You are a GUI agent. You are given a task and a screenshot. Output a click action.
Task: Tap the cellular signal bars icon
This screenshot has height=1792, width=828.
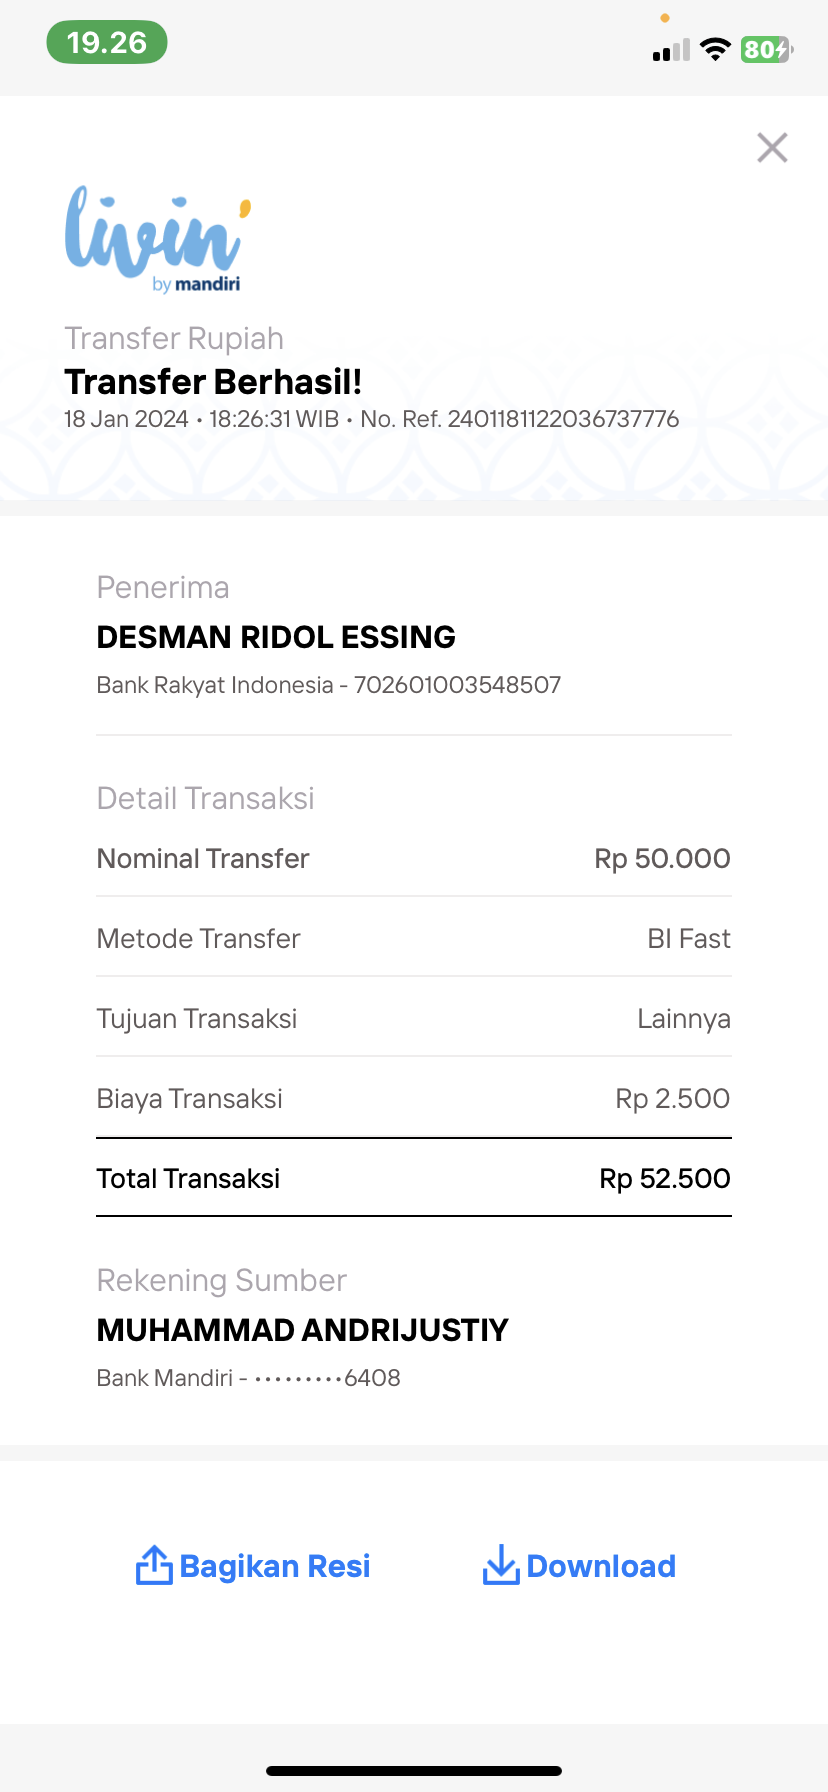pyautogui.click(x=671, y=50)
